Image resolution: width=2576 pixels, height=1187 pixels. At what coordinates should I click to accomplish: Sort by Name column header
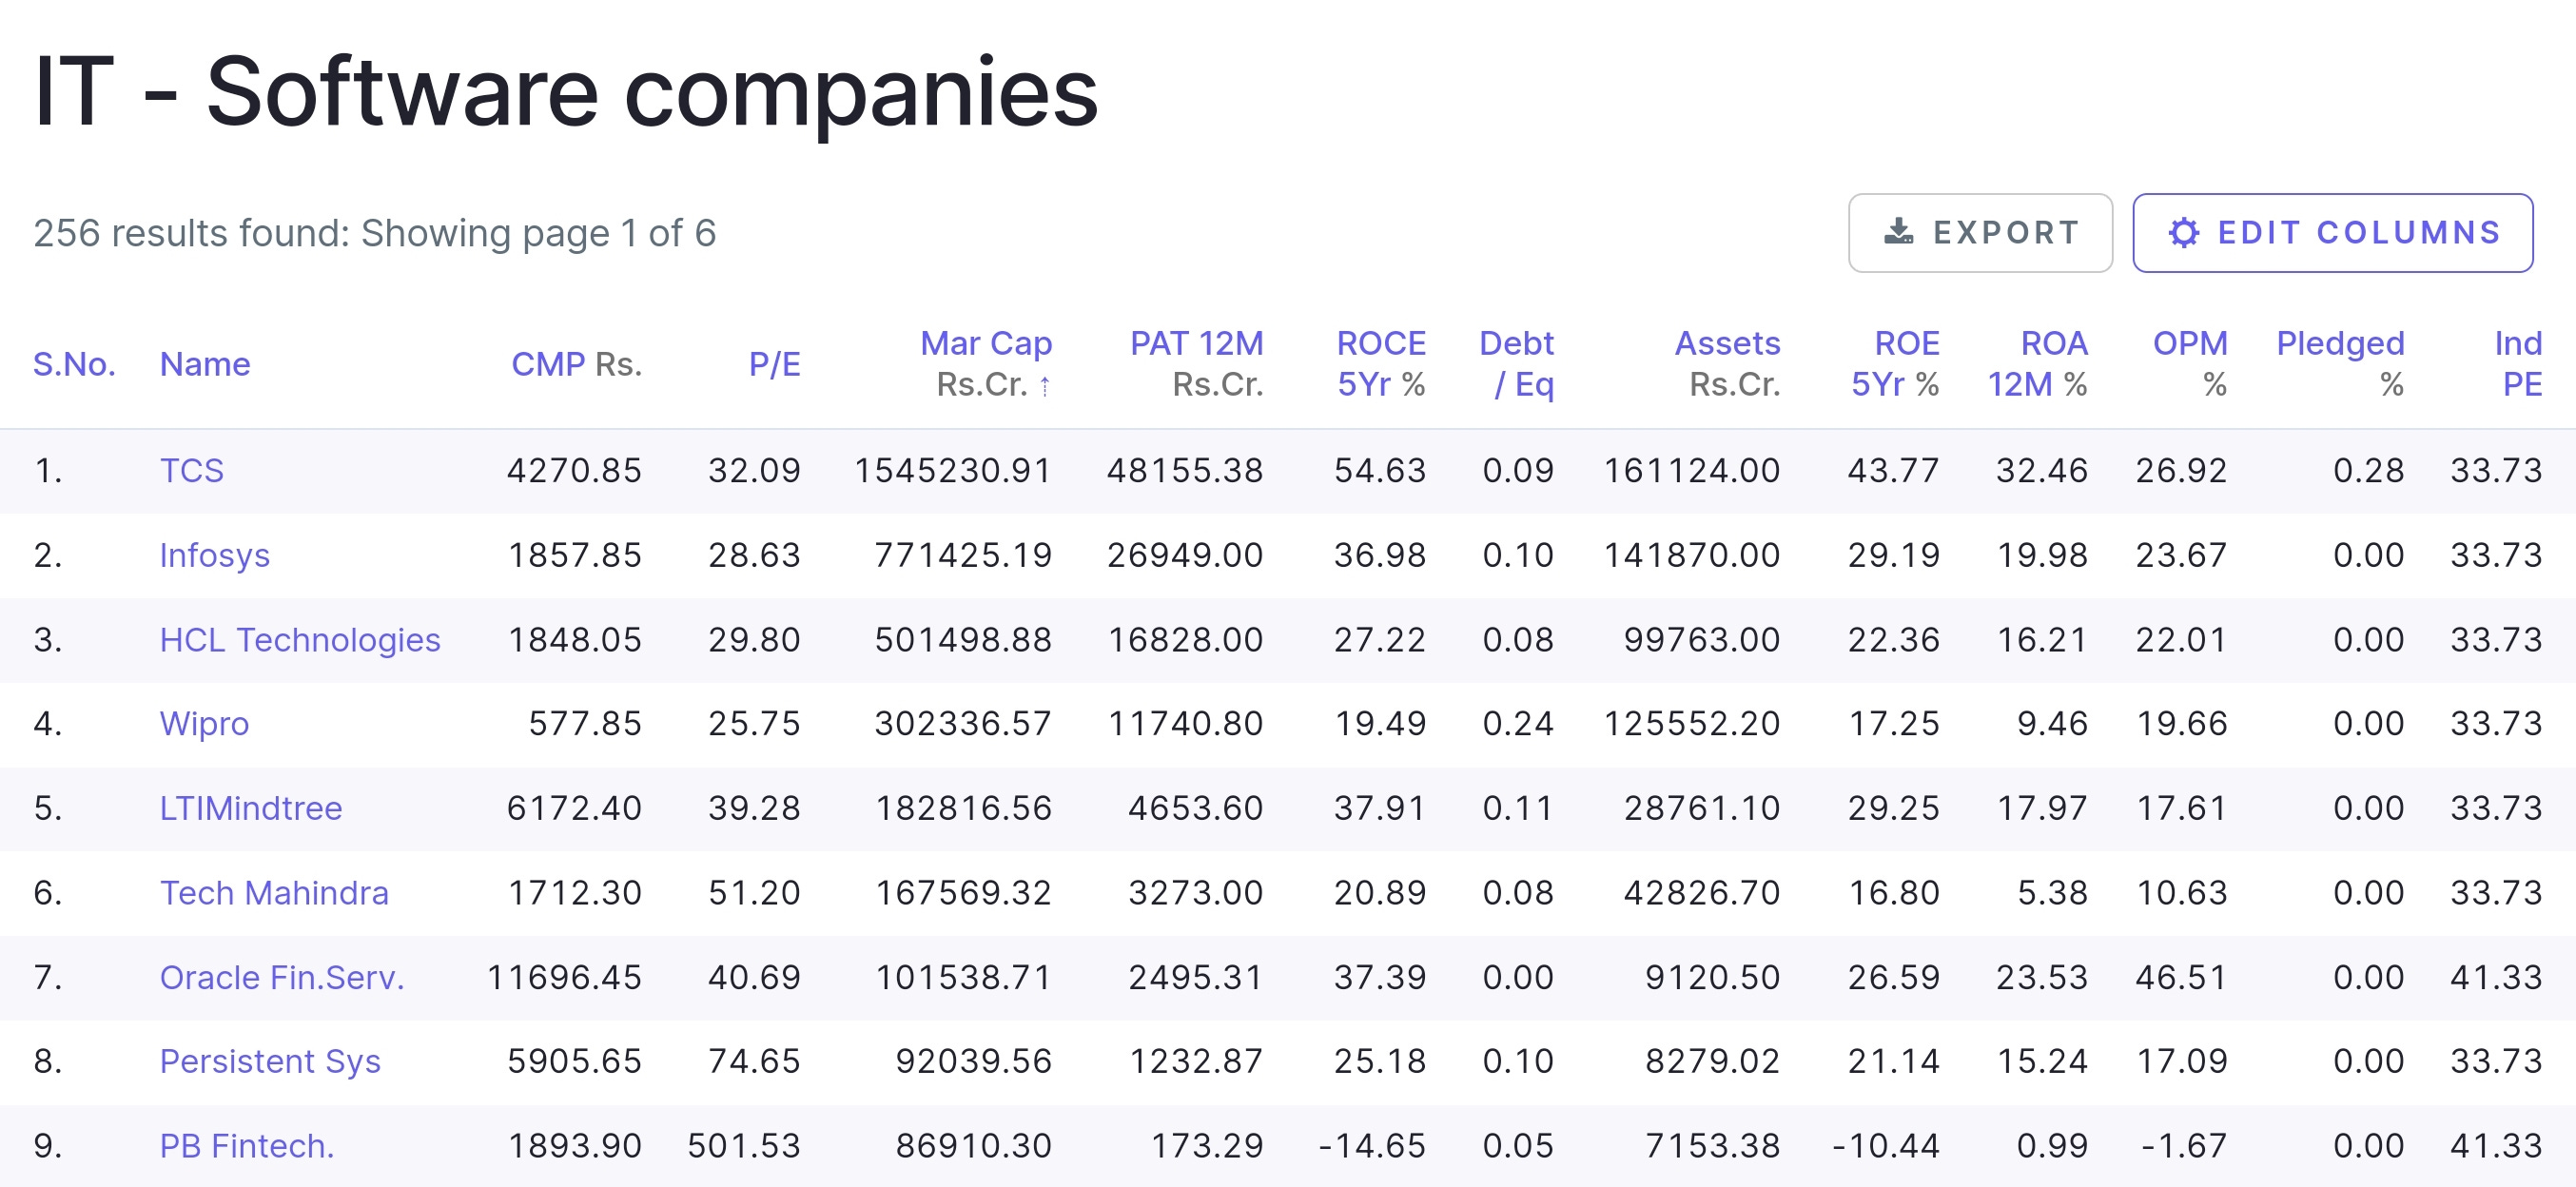(205, 364)
